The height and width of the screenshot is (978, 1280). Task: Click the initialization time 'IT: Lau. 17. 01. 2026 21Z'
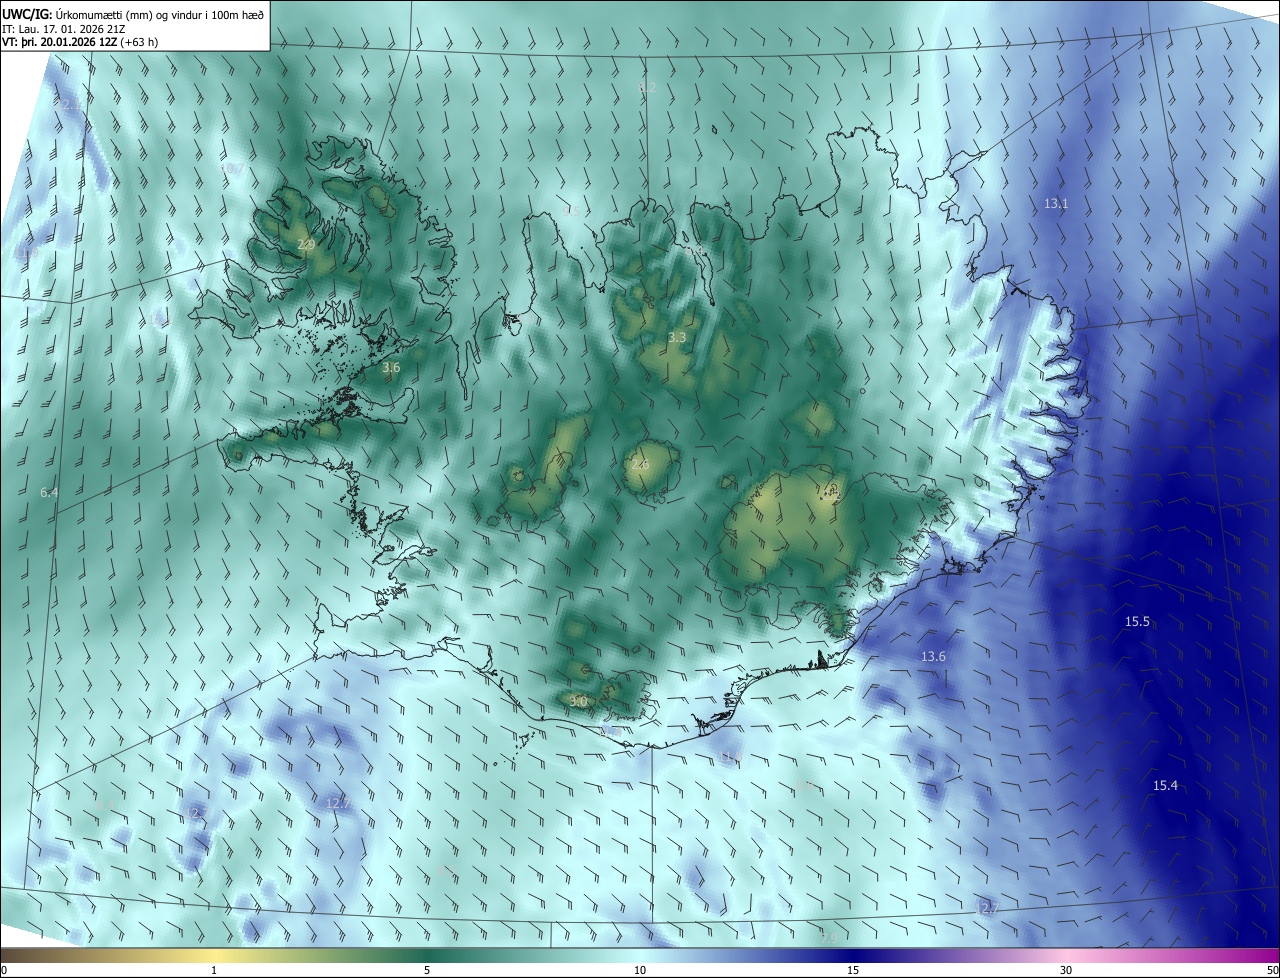[62, 28]
